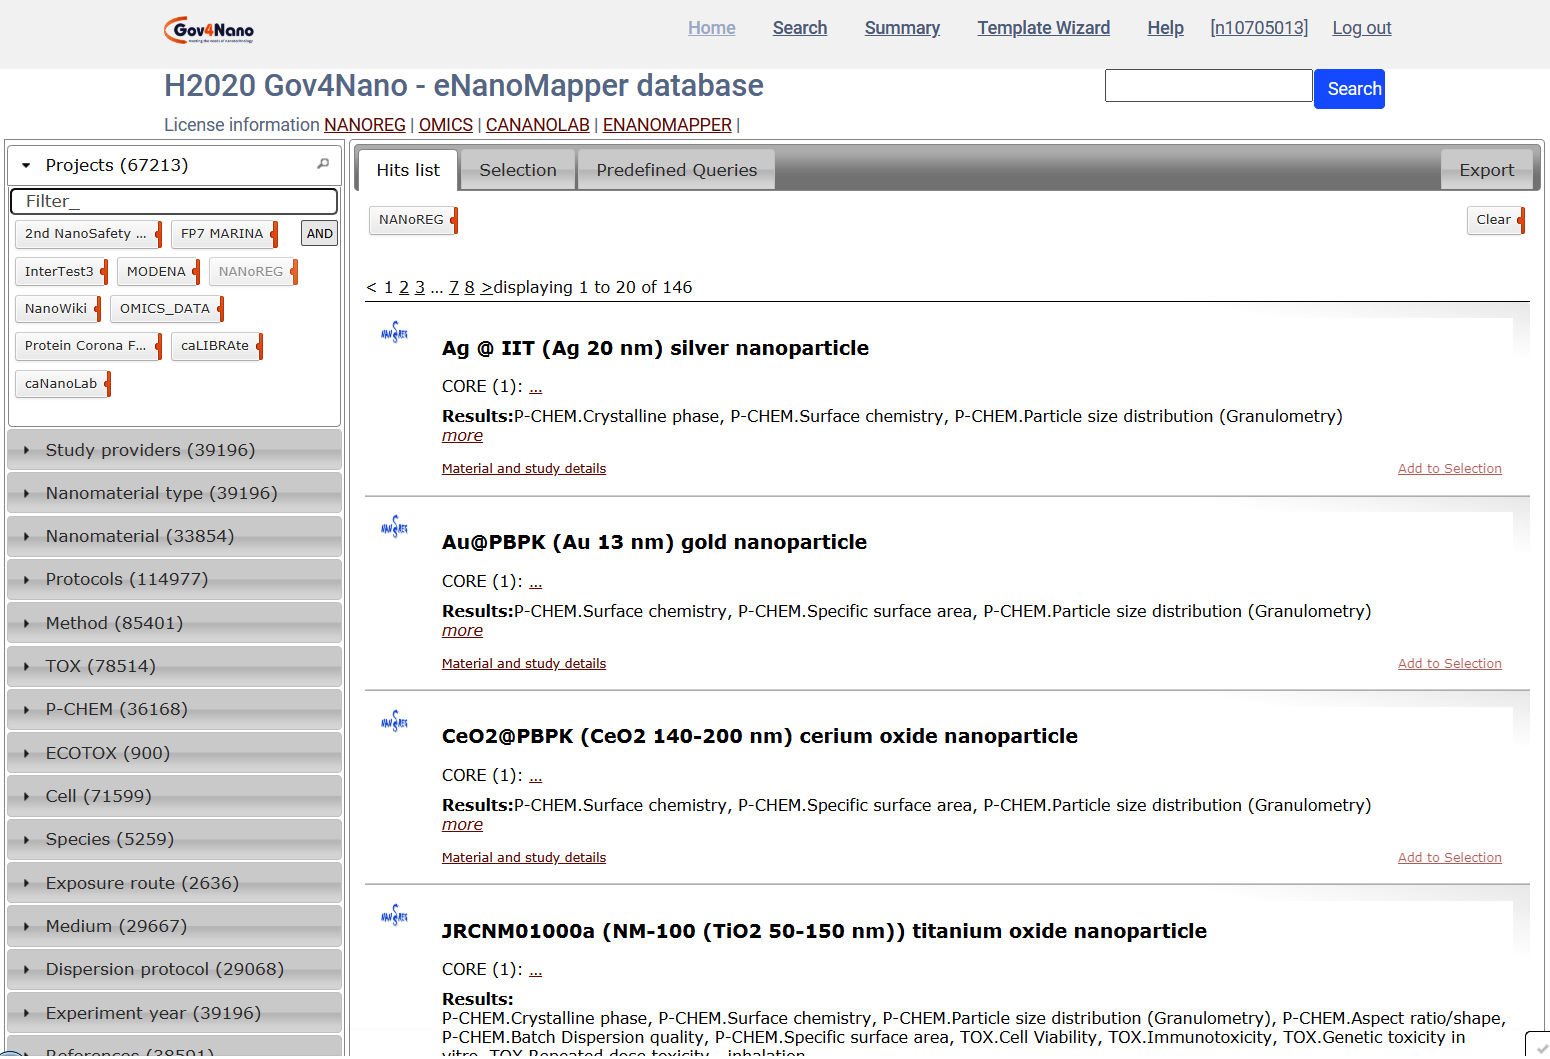Viewport: 1550px width, 1059px height.
Task: Click NANoREG logo beside cerium oxide result
Action: (395, 721)
